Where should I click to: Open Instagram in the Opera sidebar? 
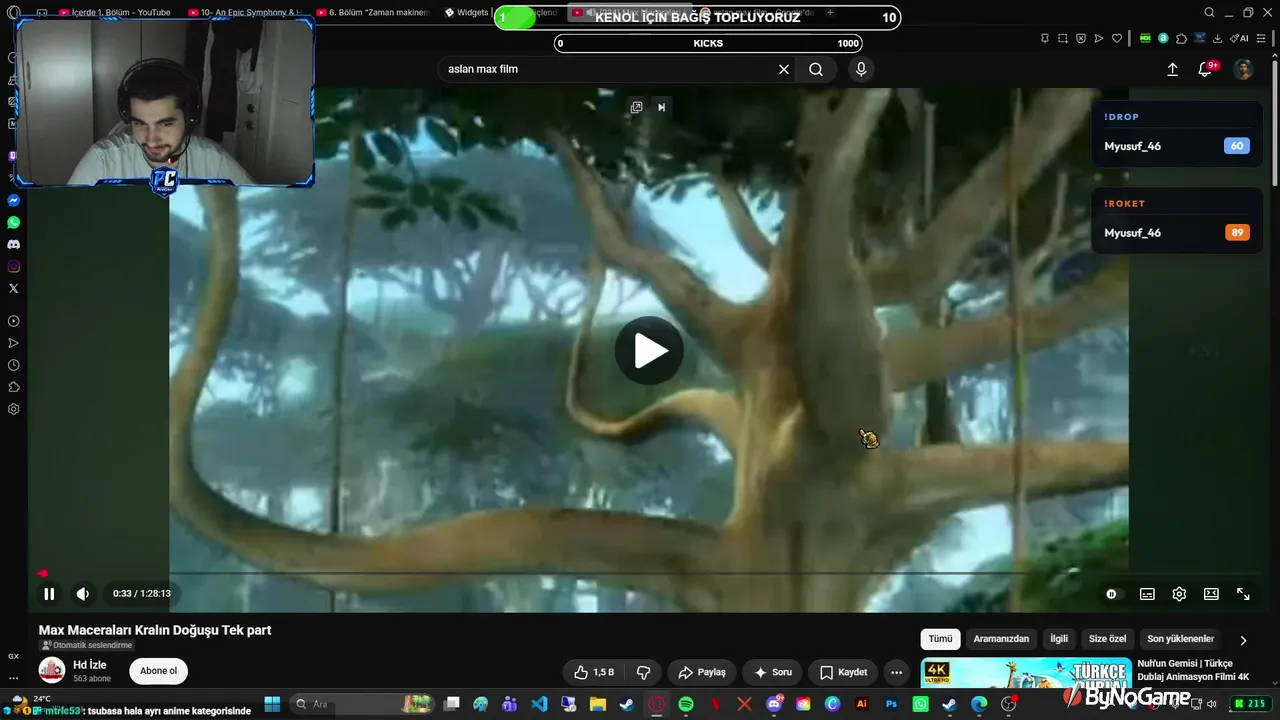[14, 267]
